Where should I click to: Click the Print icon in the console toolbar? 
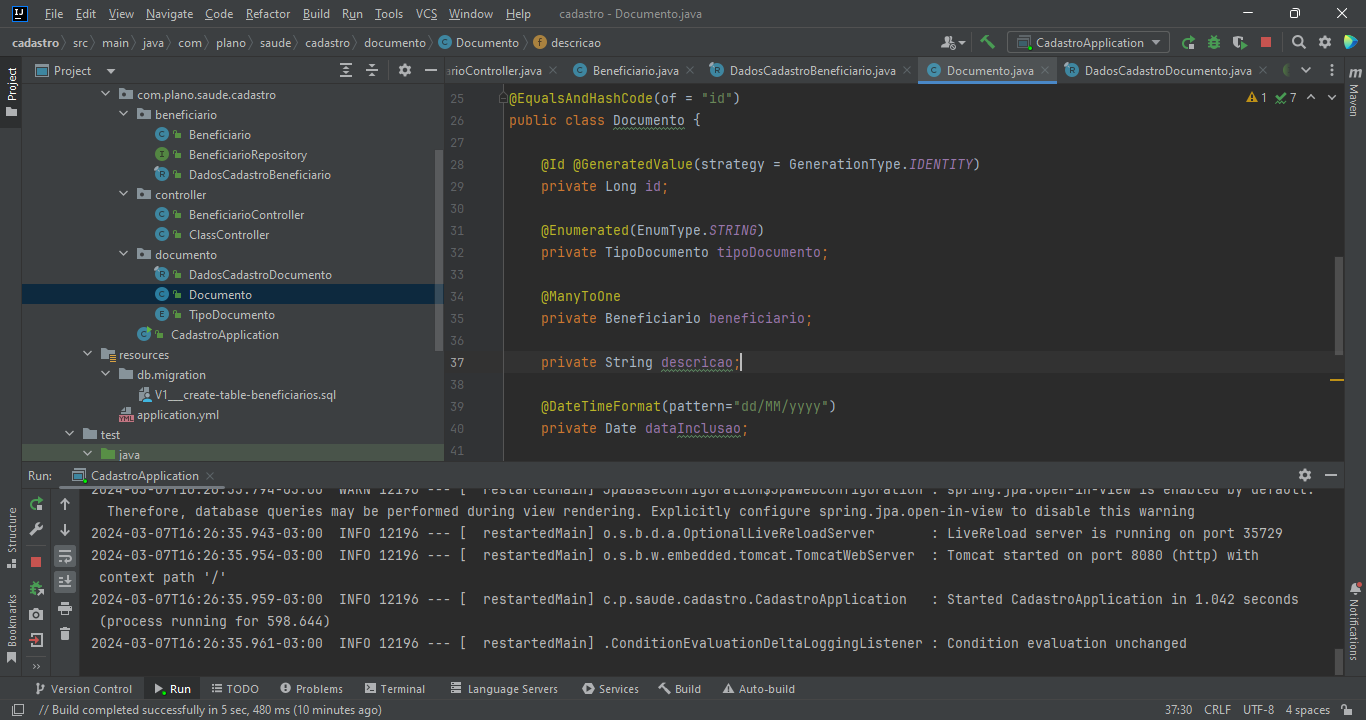click(x=65, y=608)
